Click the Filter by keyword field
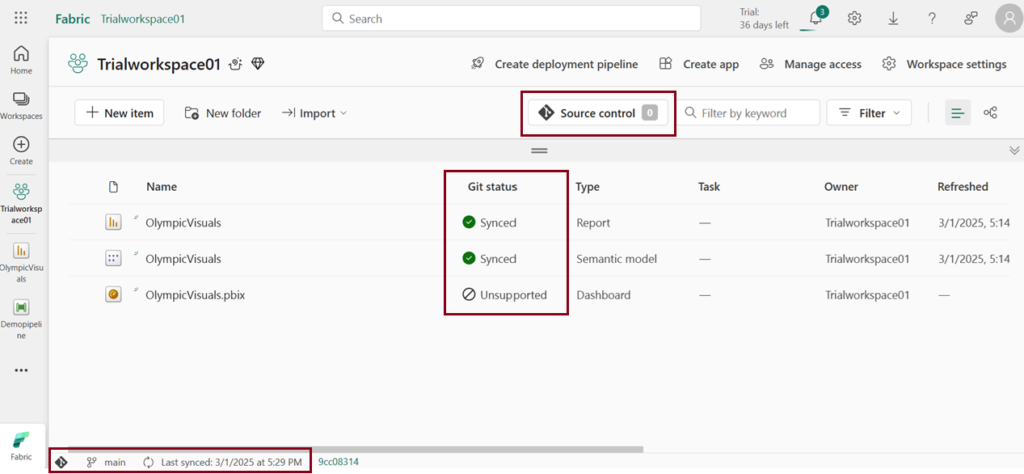This screenshot has height=474, width=1024. [750, 113]
